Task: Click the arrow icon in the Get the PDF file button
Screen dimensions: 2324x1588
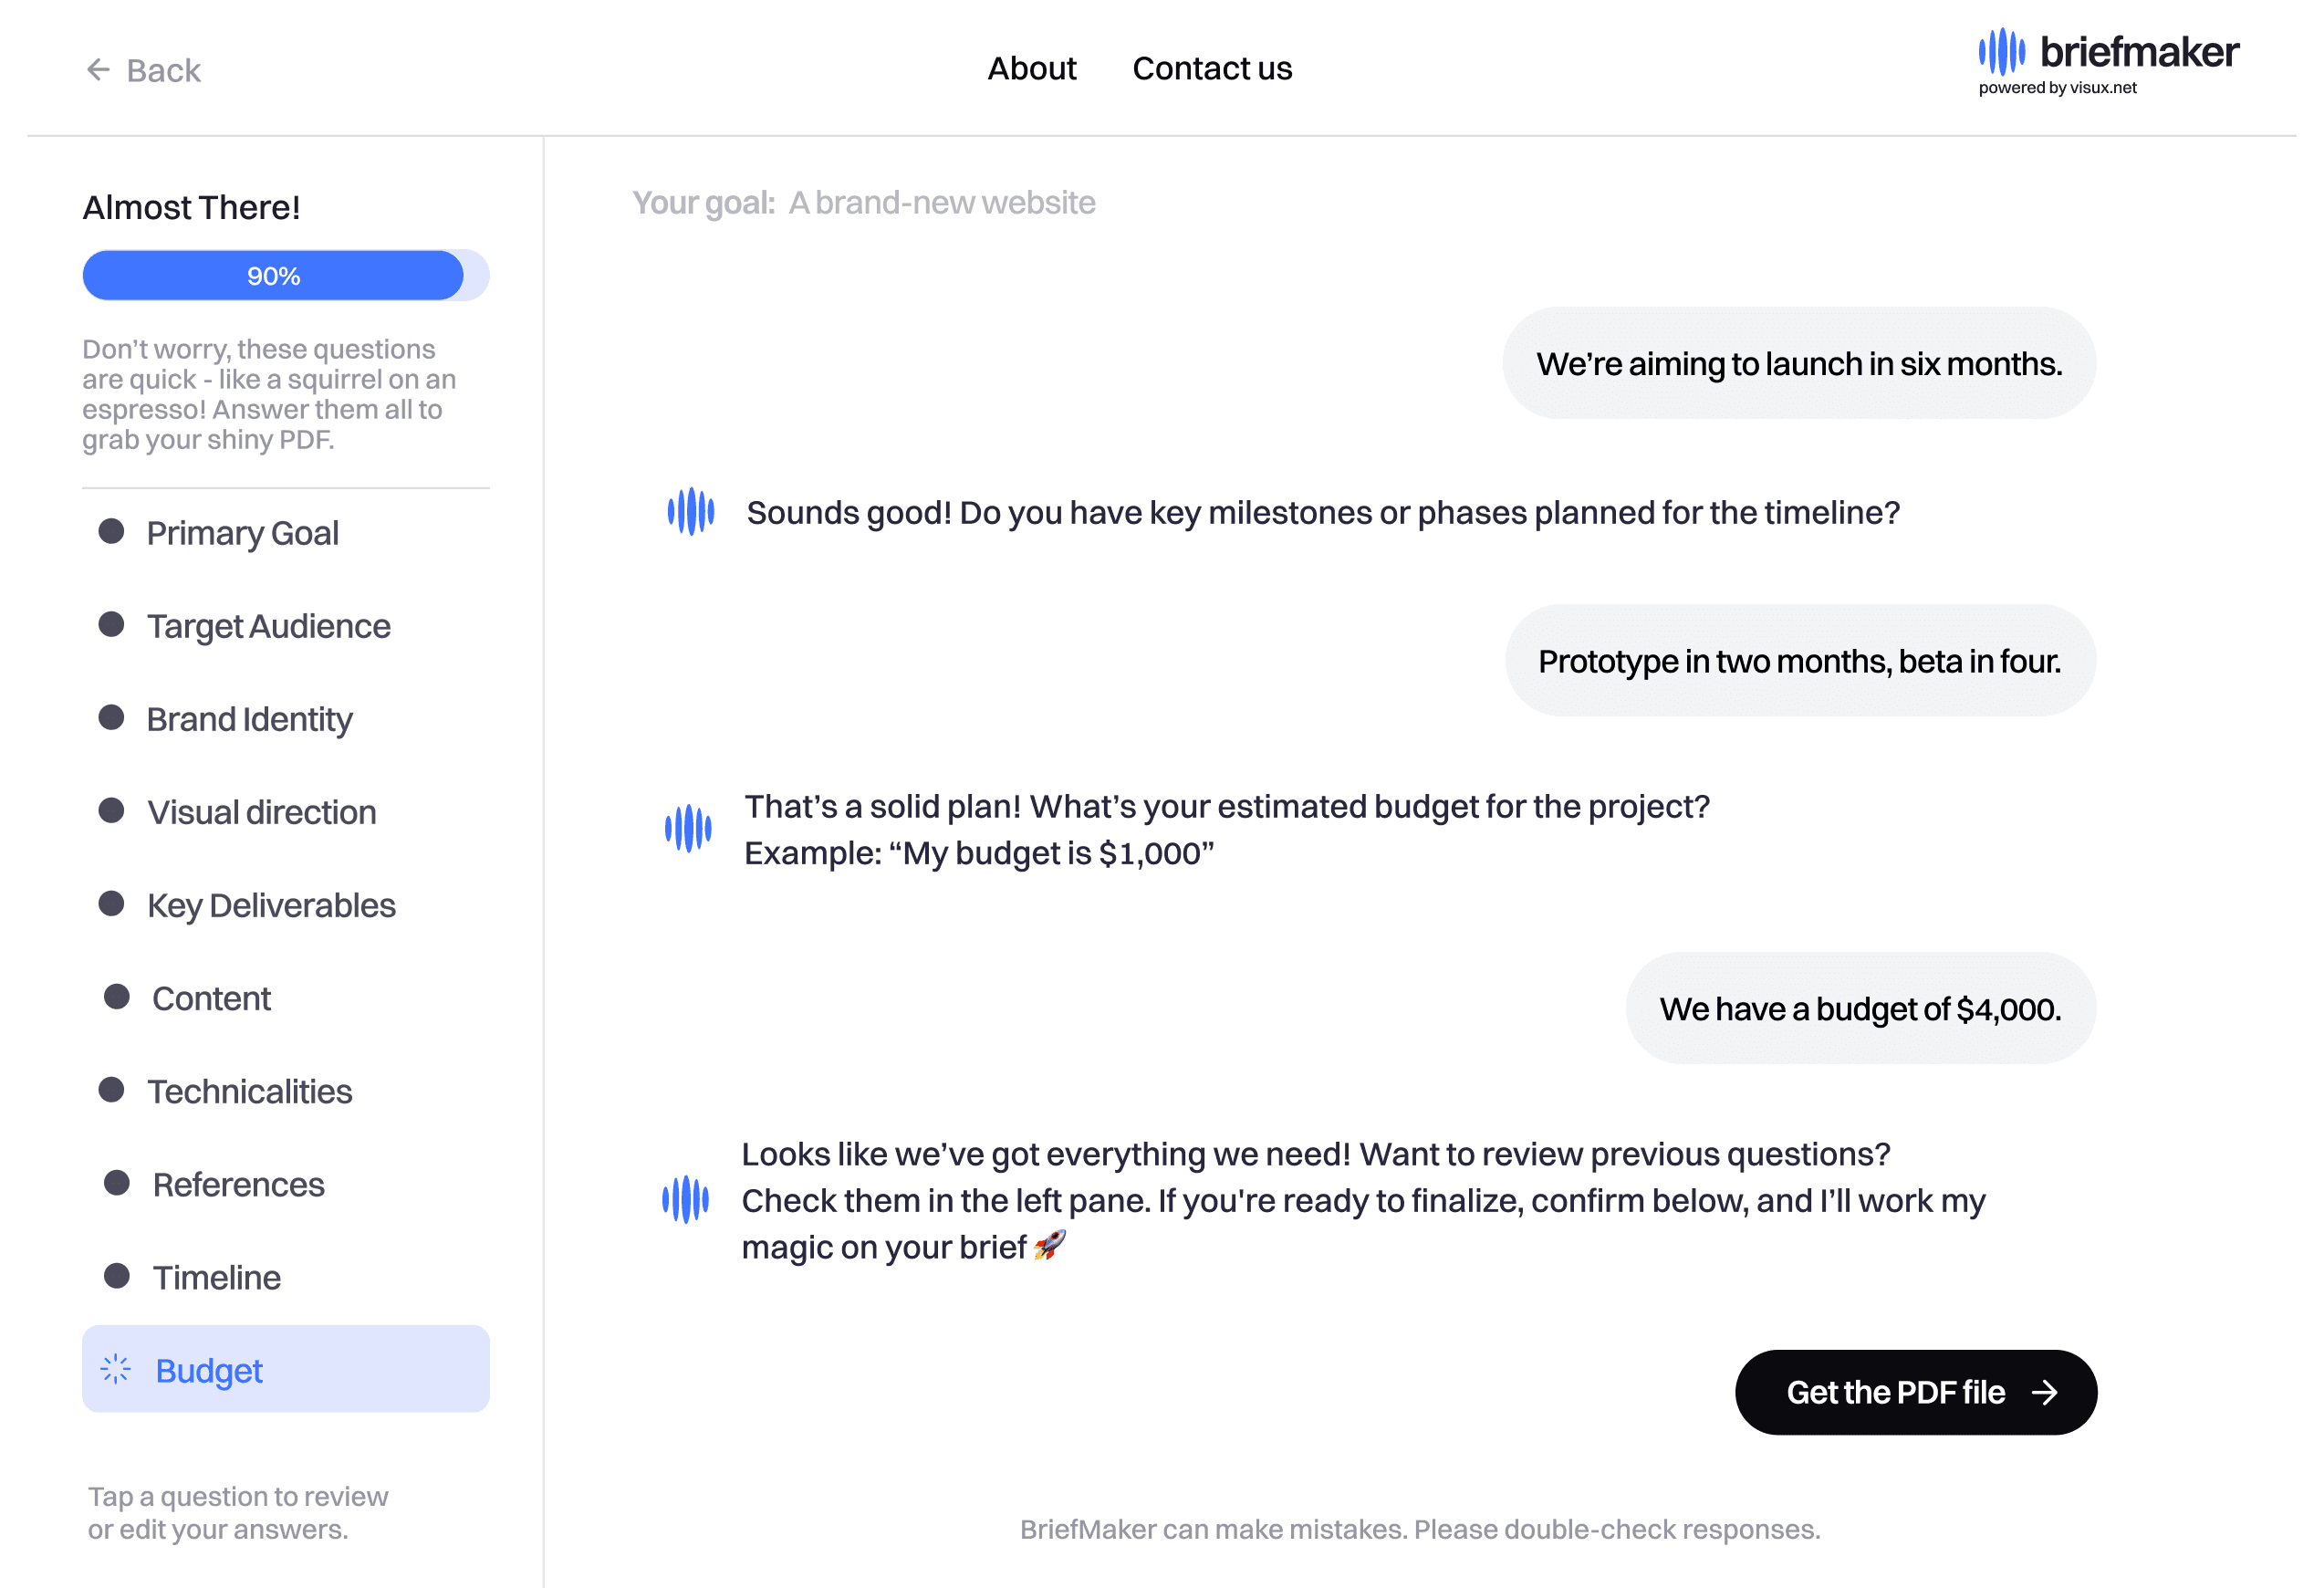Action: pyautogui.click(x=2045, y=1393)
